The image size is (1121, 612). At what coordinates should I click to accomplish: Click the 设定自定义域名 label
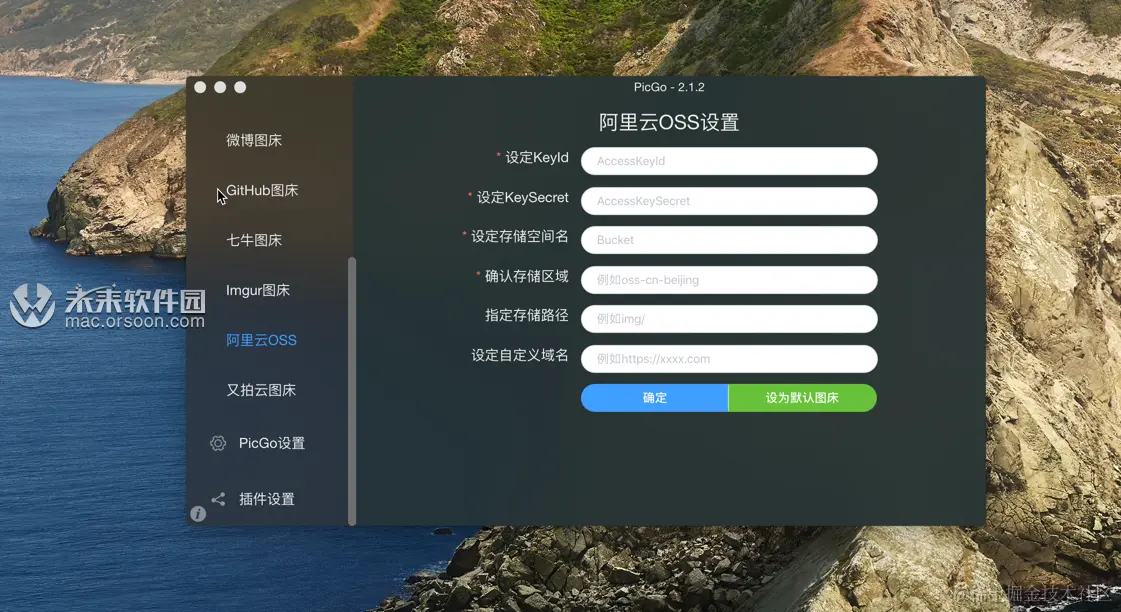coord(520,355)
